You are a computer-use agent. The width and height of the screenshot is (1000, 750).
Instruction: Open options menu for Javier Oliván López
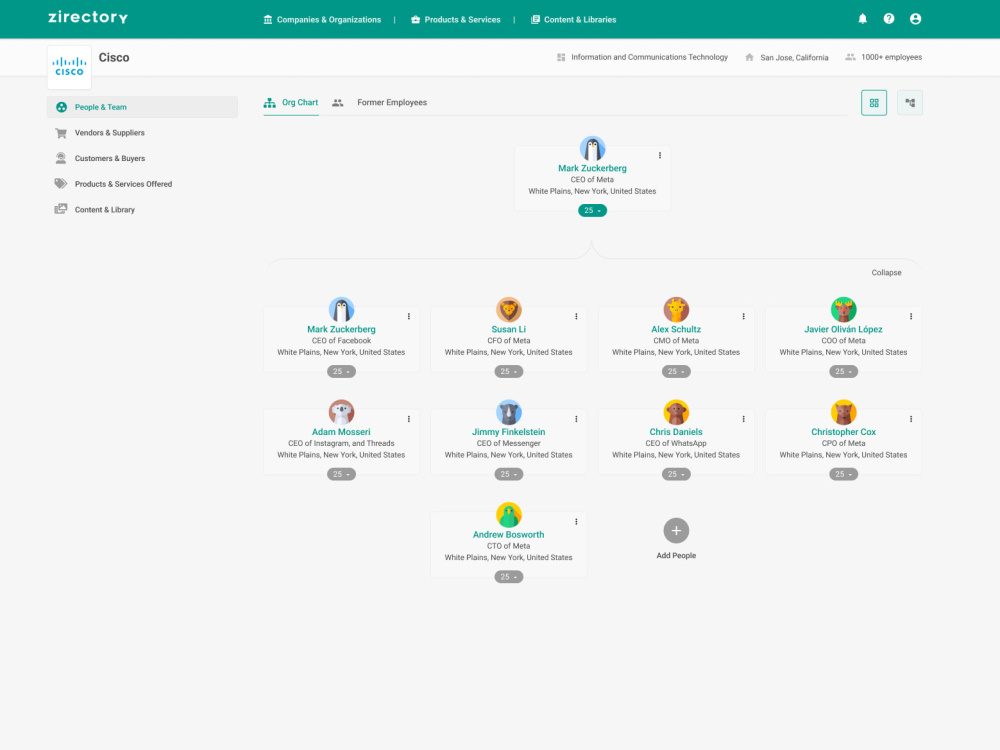(x=911, y=316)
